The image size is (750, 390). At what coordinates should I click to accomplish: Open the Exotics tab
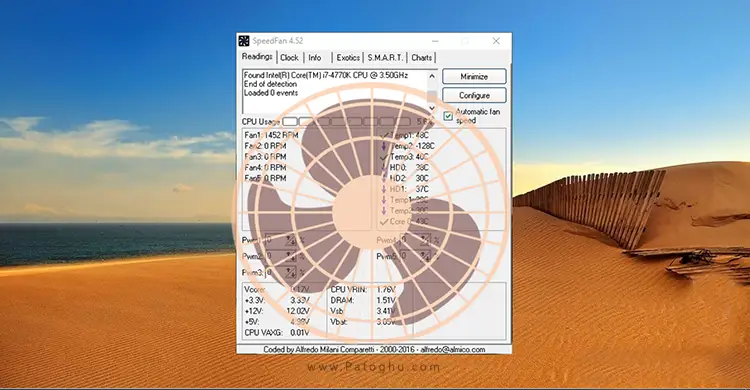tap(348, 57)
